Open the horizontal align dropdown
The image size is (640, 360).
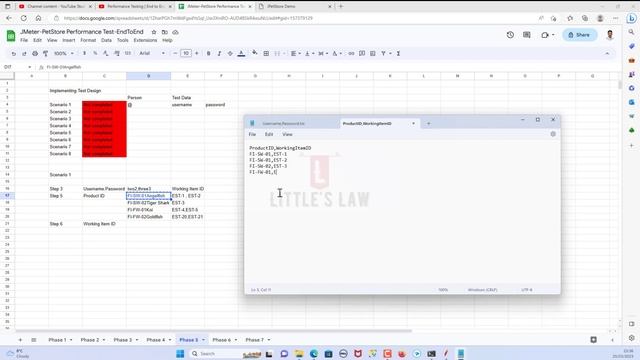pos(296,53)
